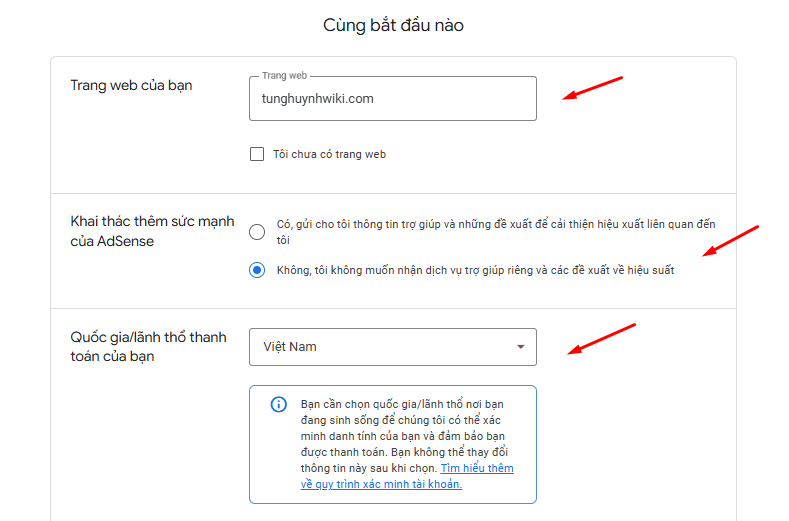Select the 'Có, gửi cho tôi thông tin' radio option

(257, 232)
